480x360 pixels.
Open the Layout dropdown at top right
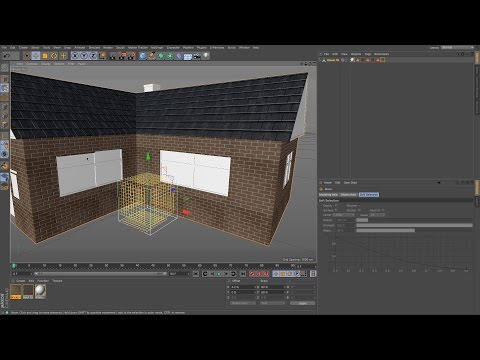(456, 48)
